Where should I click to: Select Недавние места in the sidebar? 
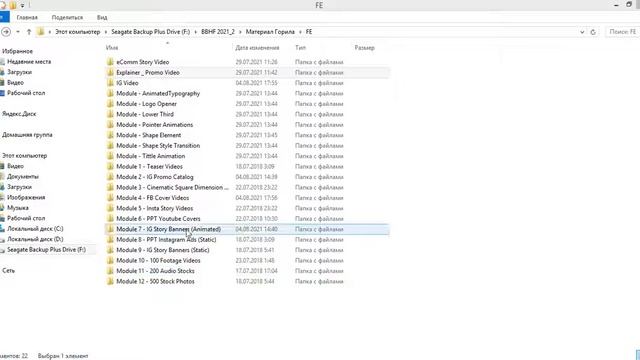[x=29, y=62]
